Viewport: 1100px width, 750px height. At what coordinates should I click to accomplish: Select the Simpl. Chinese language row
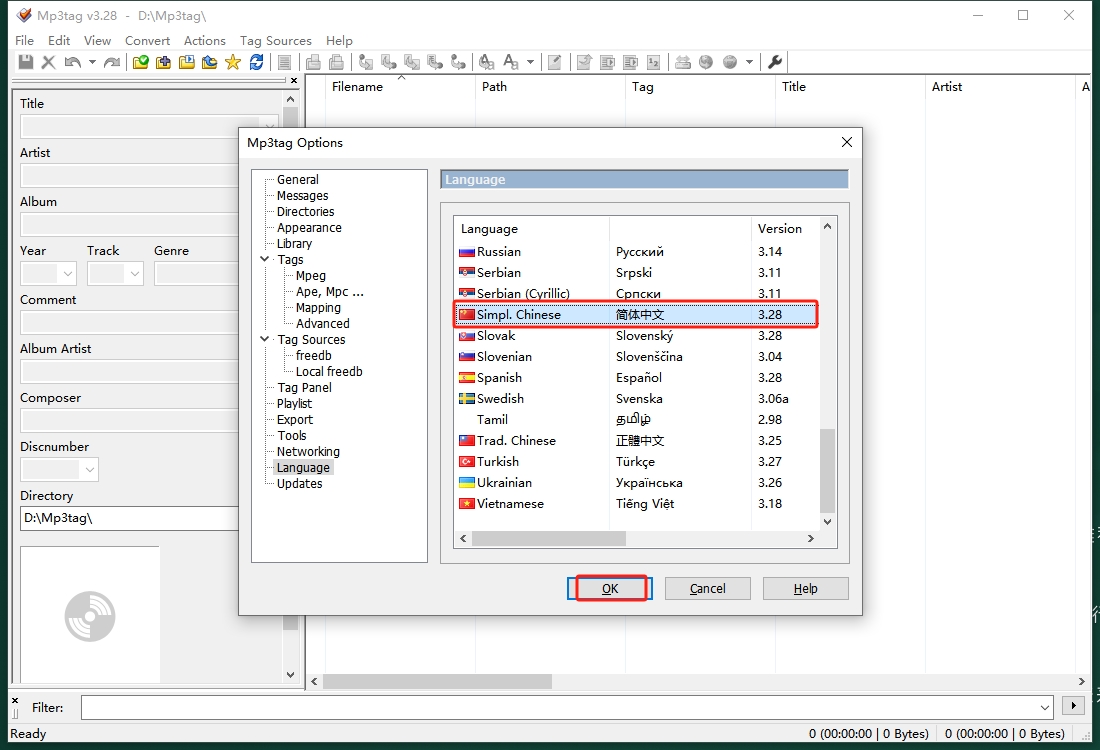pyautogui.click(x=636, y=315)
